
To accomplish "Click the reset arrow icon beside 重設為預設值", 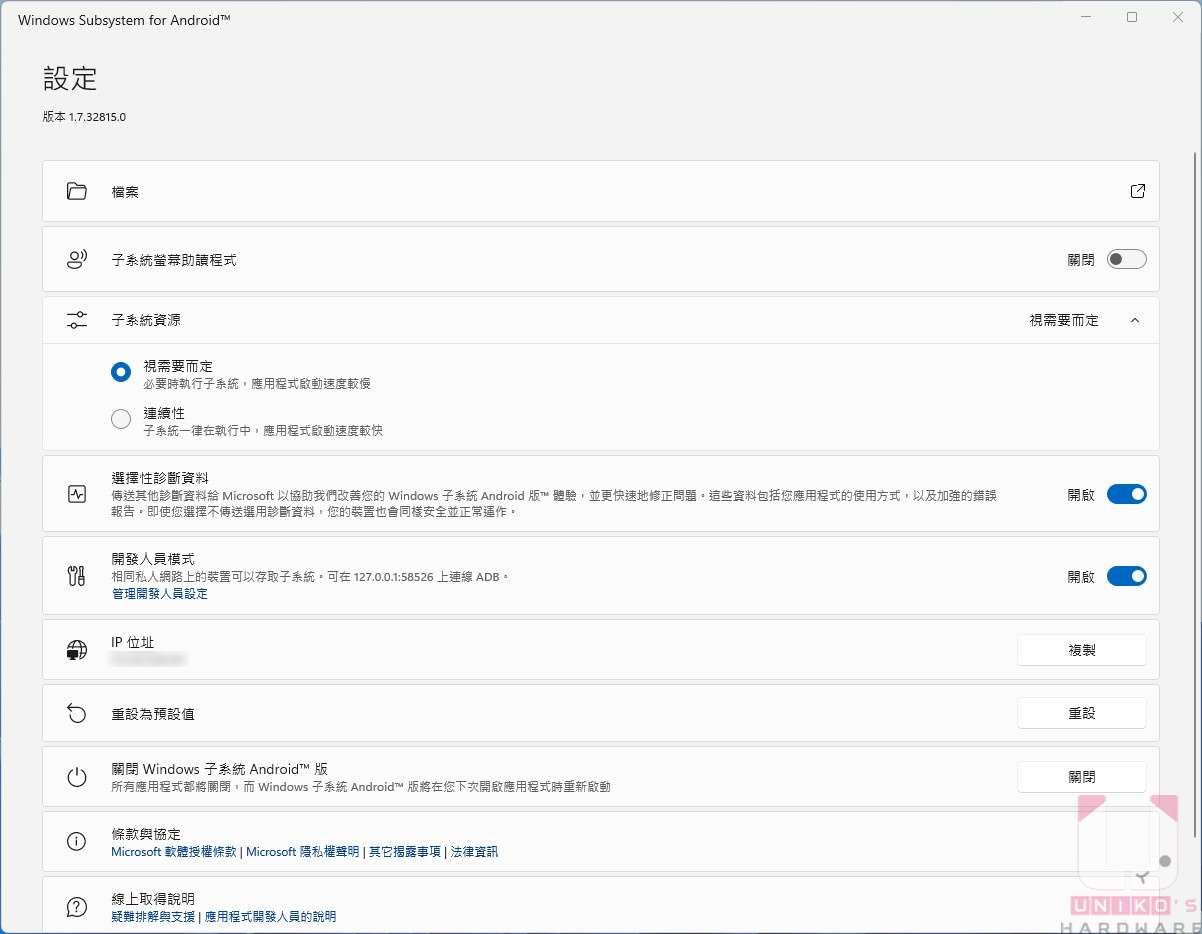I will pos(77,713).
